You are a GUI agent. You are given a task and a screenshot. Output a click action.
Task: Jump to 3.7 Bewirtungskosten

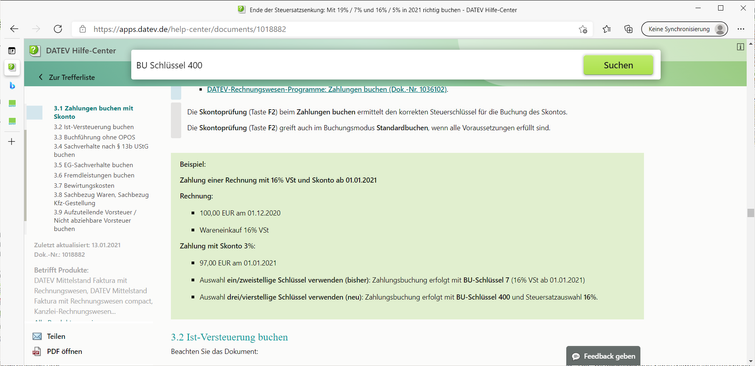[84, 185]
